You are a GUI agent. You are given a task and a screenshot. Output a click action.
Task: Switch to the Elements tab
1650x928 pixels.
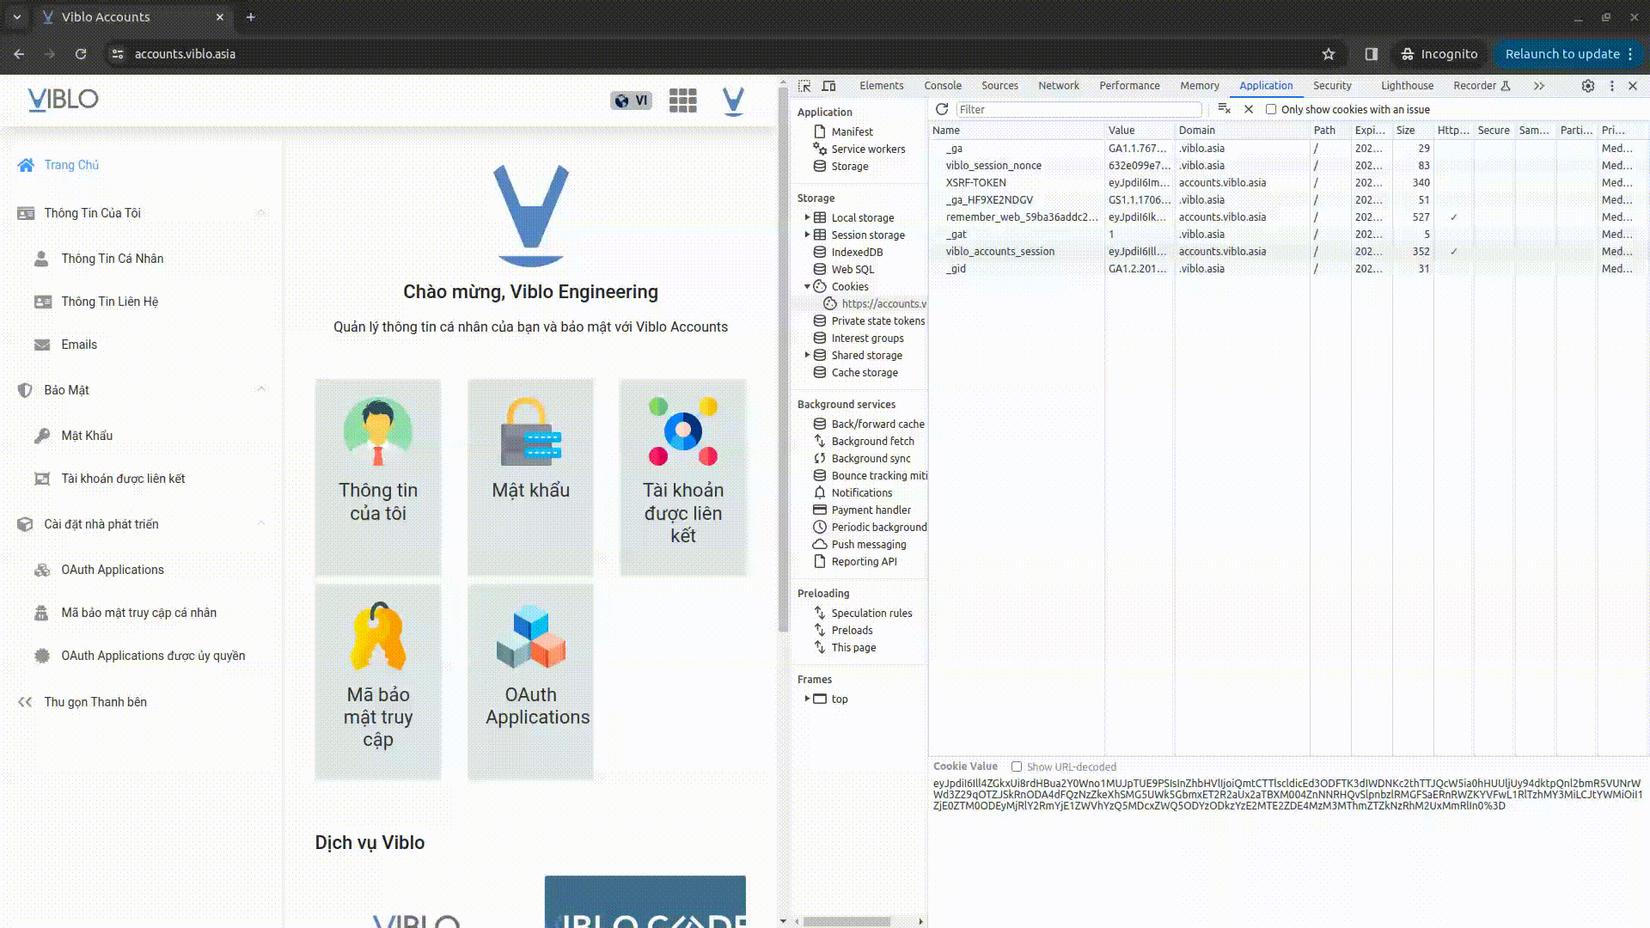(x=881, y=86)
